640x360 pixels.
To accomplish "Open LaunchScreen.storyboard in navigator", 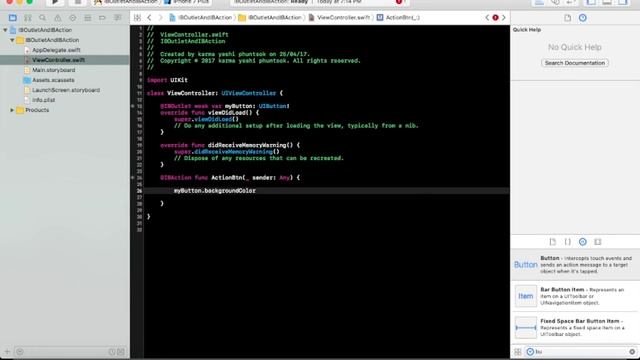I will (66, 90).
